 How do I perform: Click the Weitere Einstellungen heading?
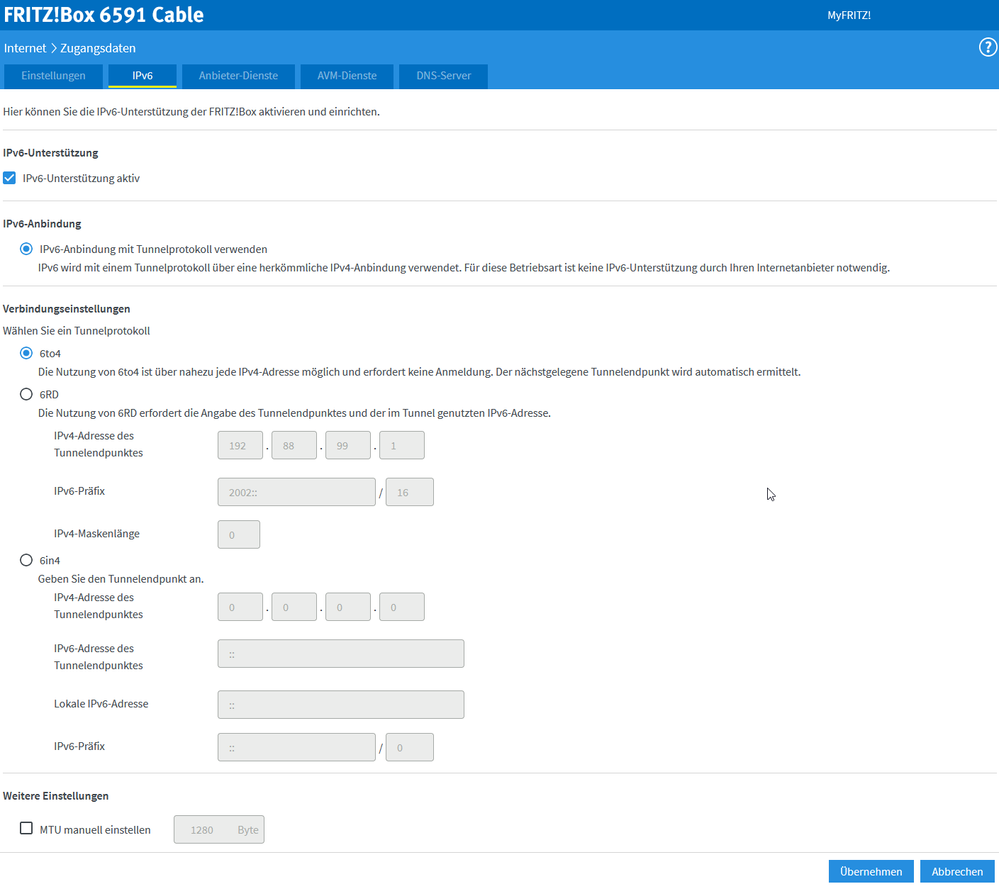[x=55, y=796]
